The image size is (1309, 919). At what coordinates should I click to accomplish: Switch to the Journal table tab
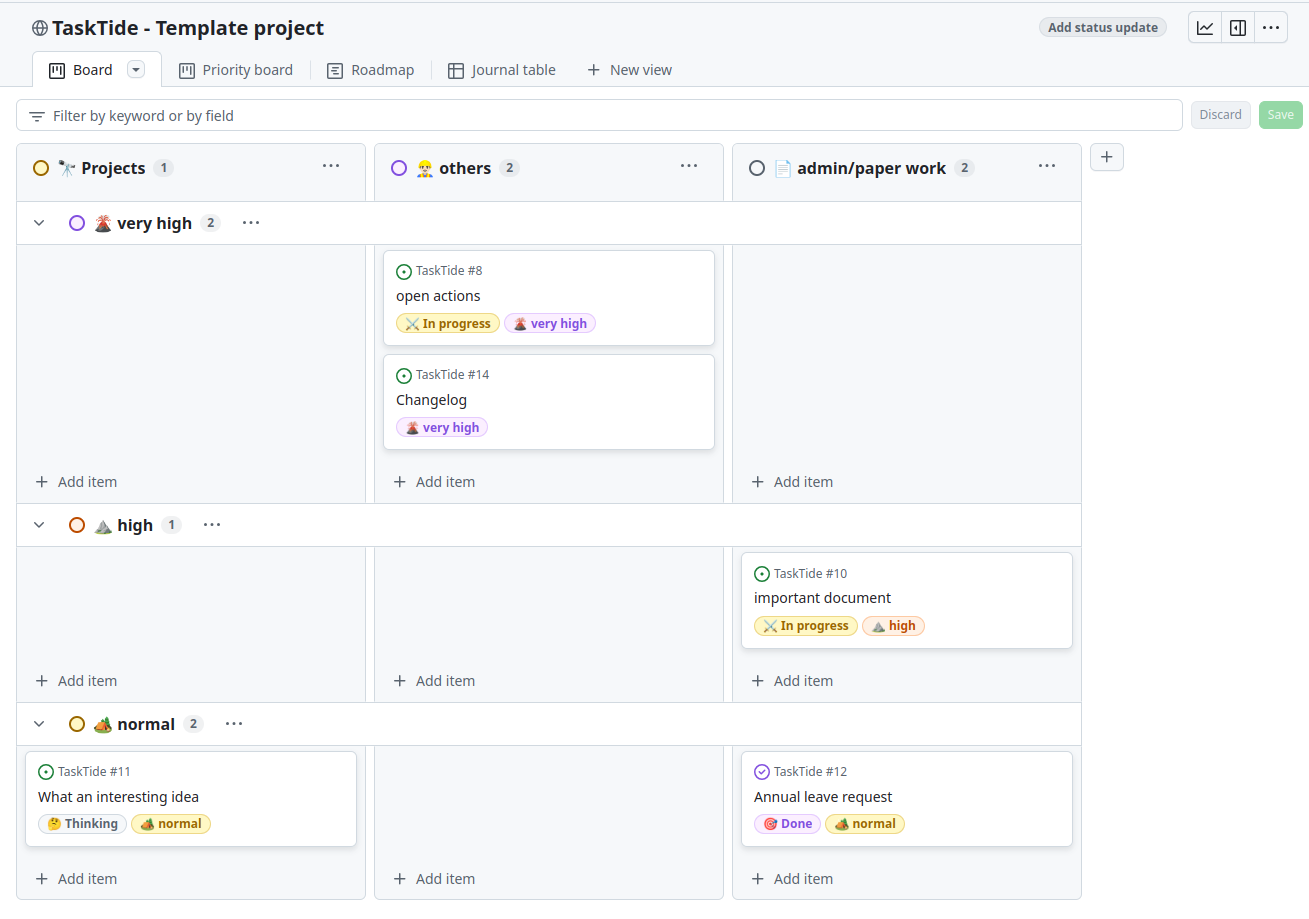click(x=502, y=70)
